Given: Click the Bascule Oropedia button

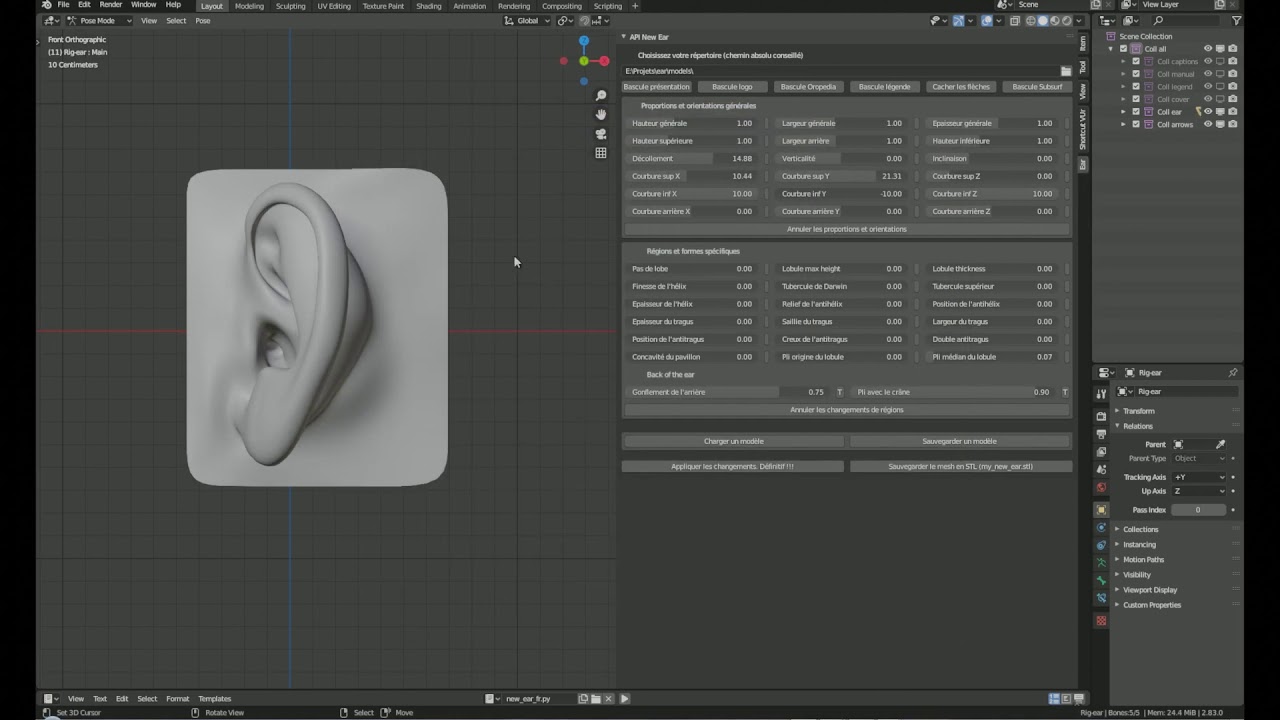Looking at the screenshot, I should [808, 87].
